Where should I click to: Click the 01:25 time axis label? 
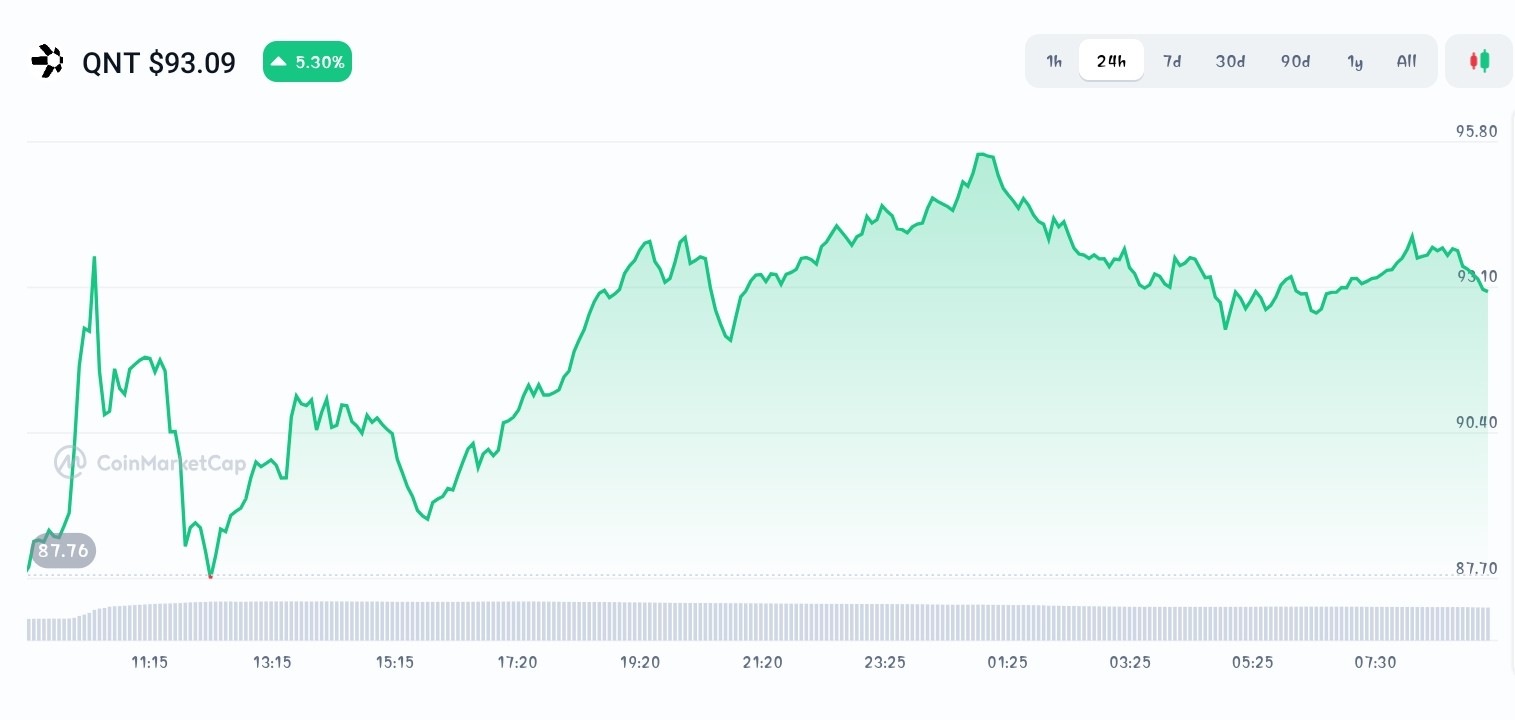click(1008, 662)
